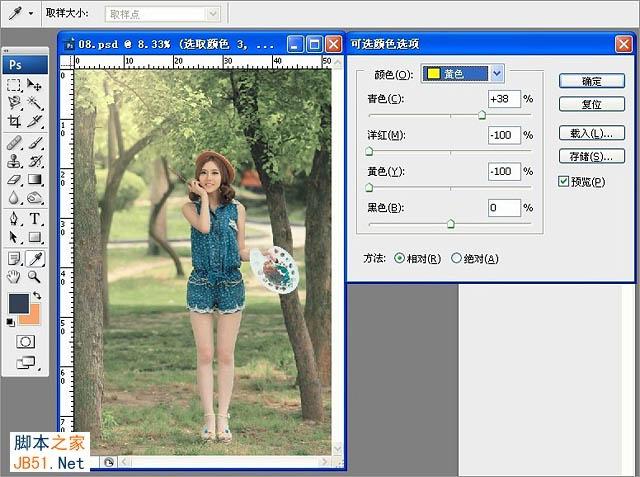Screen dimensions: 640x477
Task: Click the Load (载入) button
Action: click(x=591, y=133)
